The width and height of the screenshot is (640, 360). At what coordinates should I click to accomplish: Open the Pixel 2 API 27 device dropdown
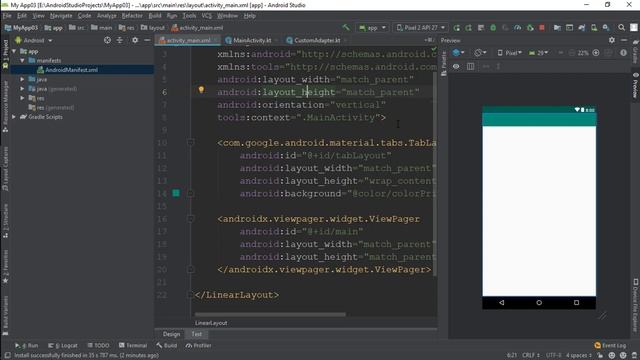point(421,28)
